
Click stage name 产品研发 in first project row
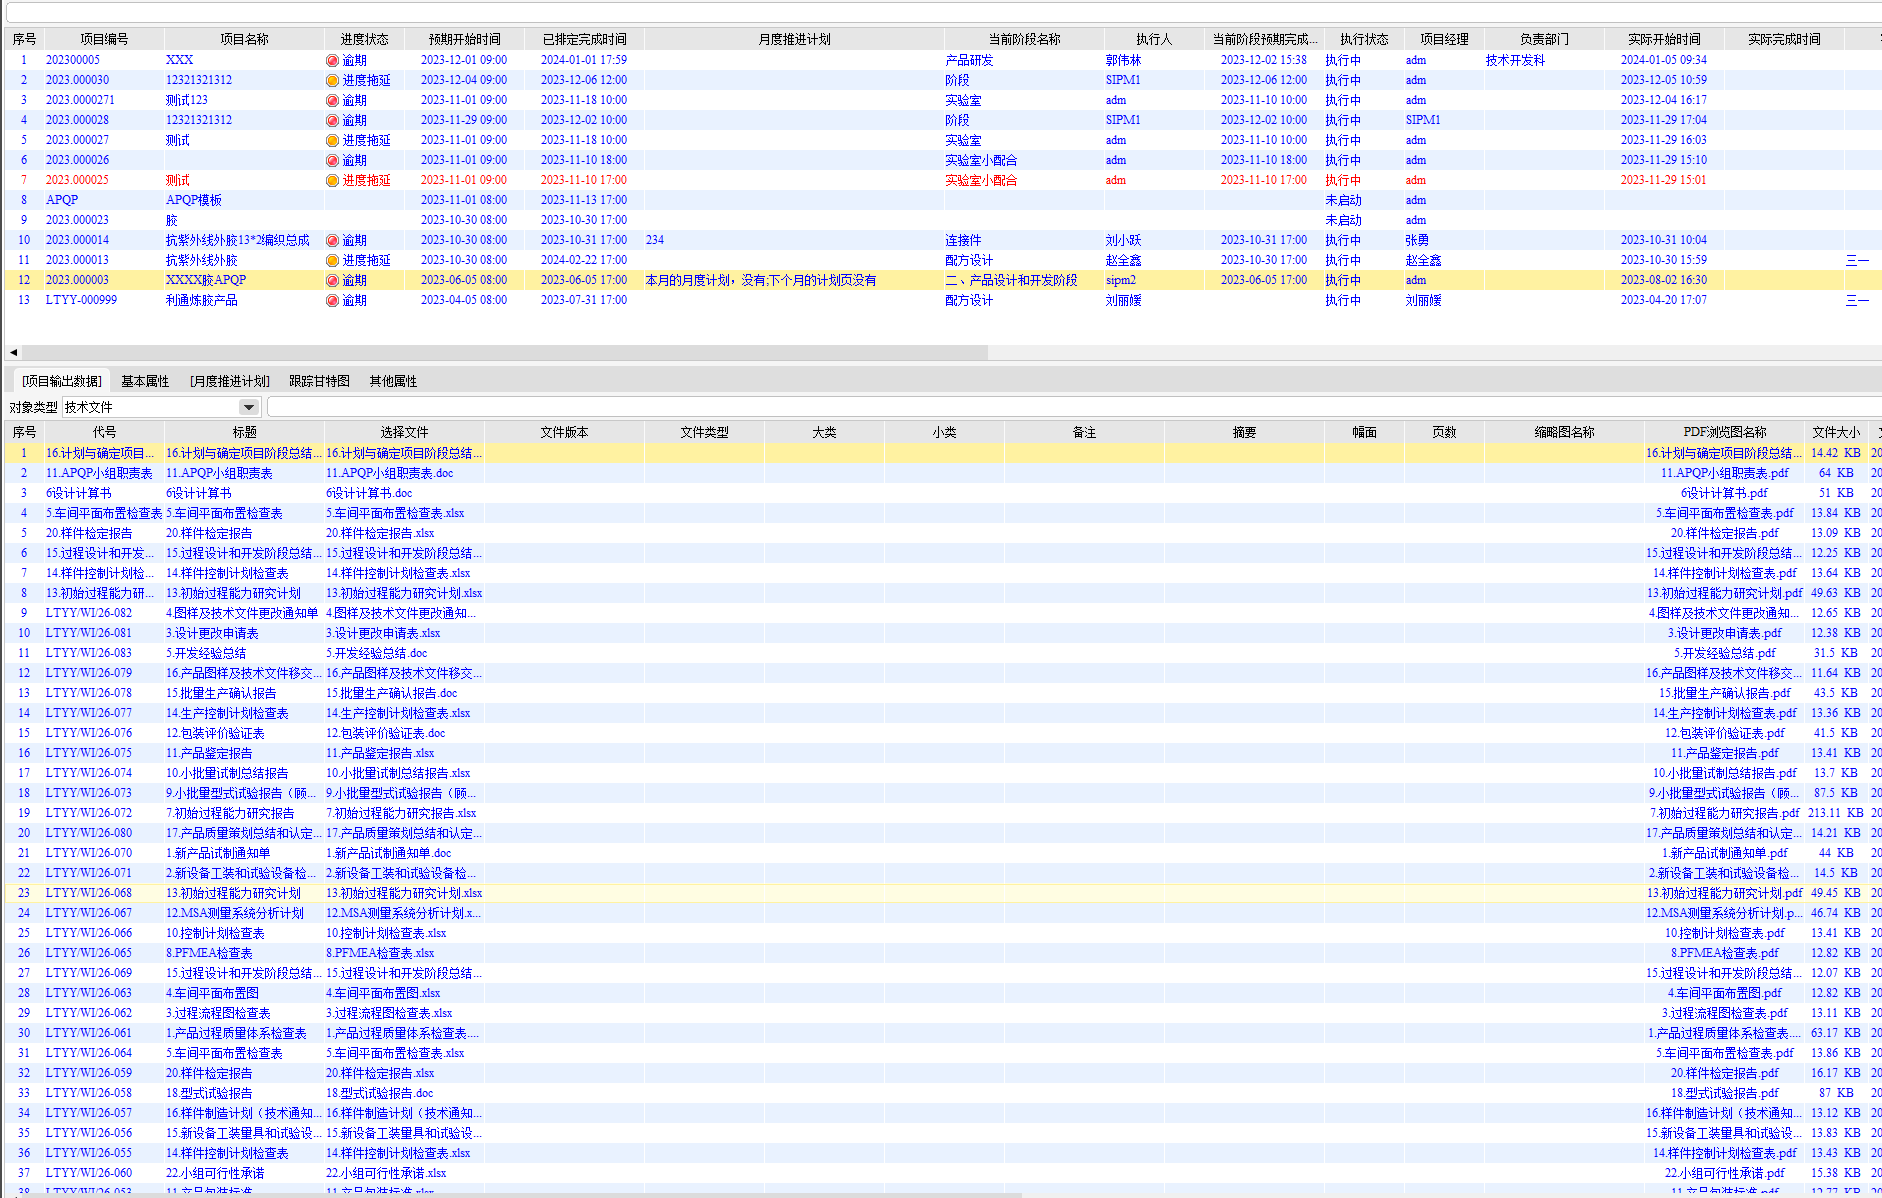[969, 60]
